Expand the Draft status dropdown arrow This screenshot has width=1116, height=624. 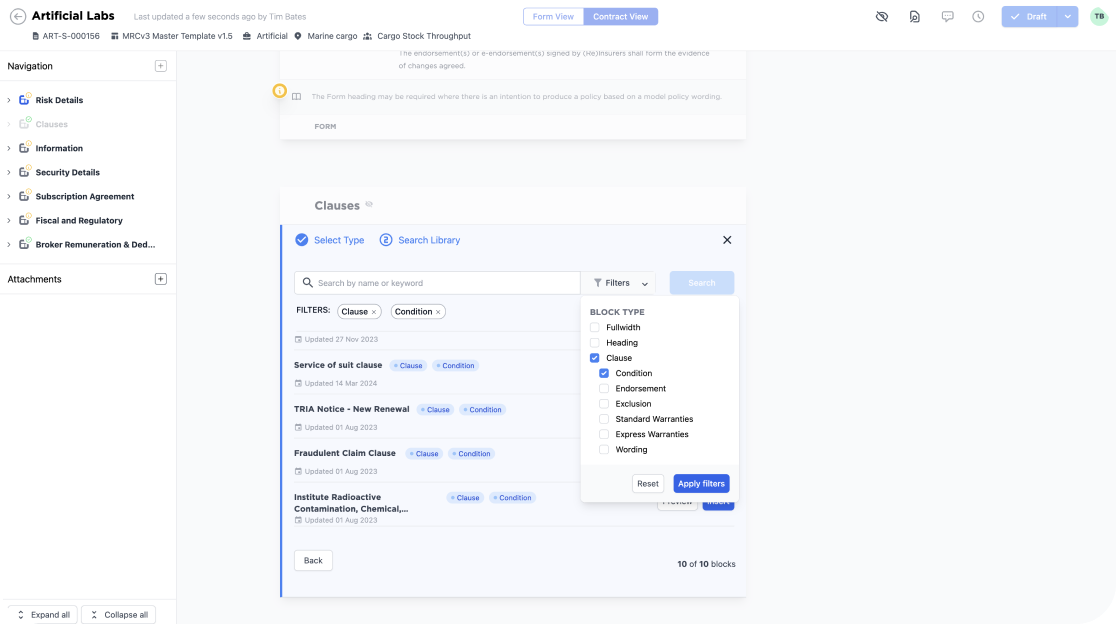(x=1068, y=17)
